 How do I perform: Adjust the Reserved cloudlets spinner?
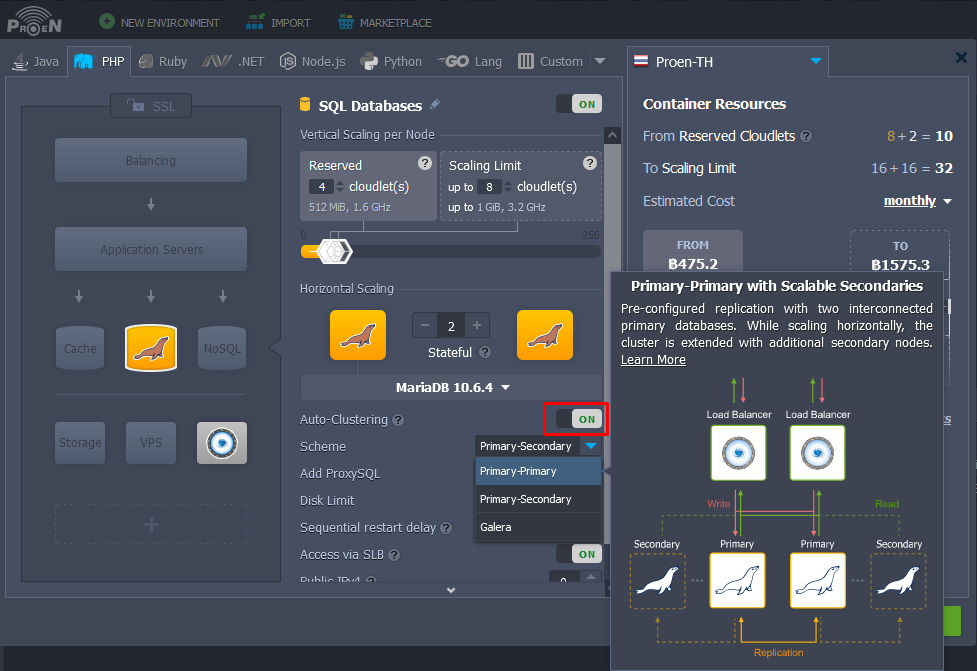coord(340,186)
